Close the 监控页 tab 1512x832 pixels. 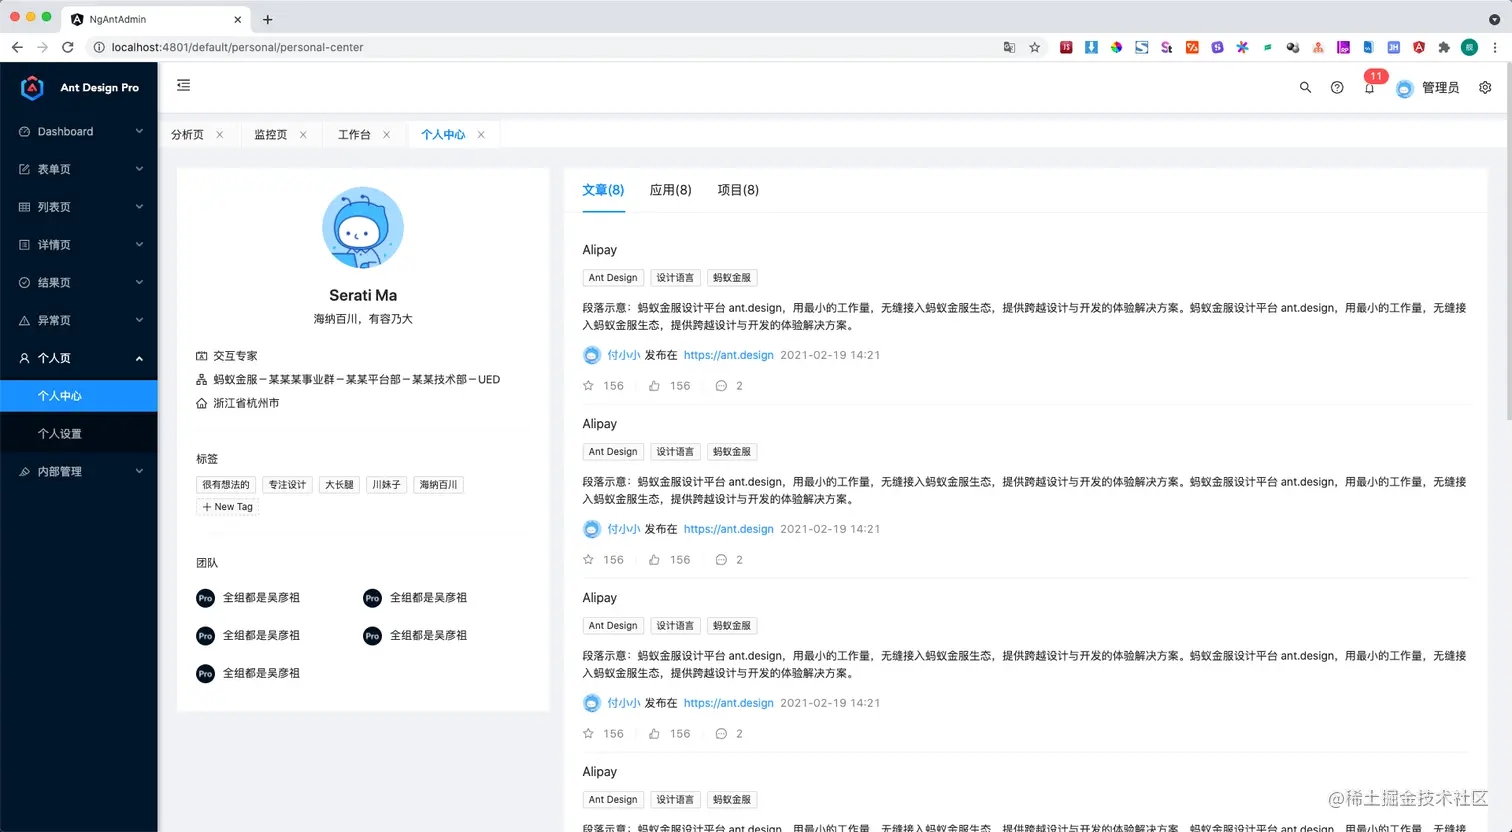tap(303, 134)
